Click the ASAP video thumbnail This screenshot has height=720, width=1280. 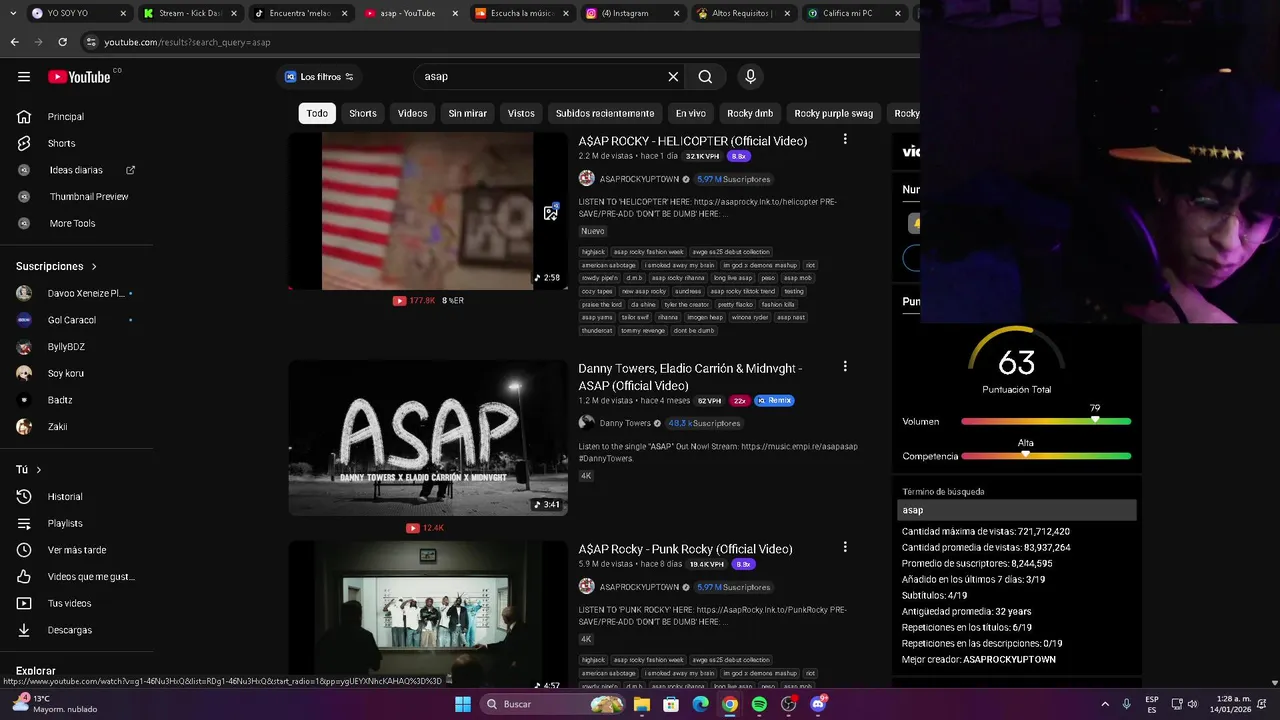428,438
